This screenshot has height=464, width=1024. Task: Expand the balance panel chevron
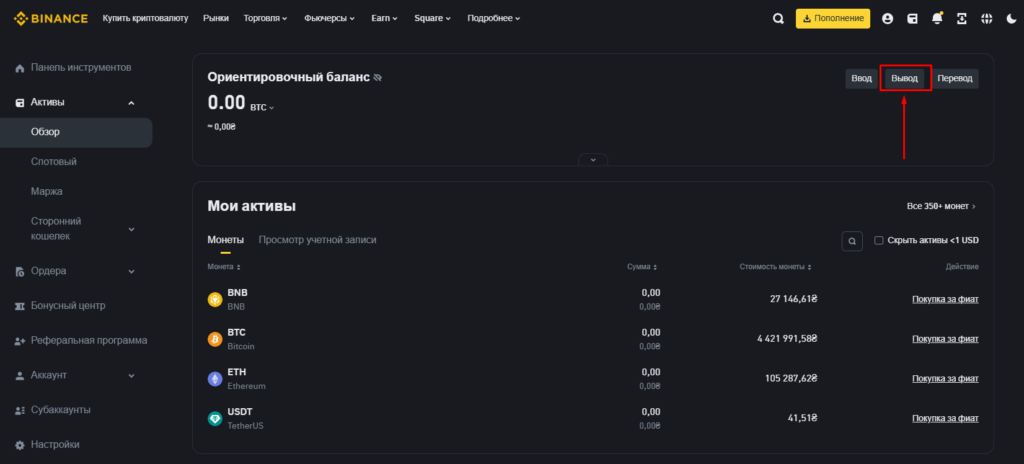593,159
